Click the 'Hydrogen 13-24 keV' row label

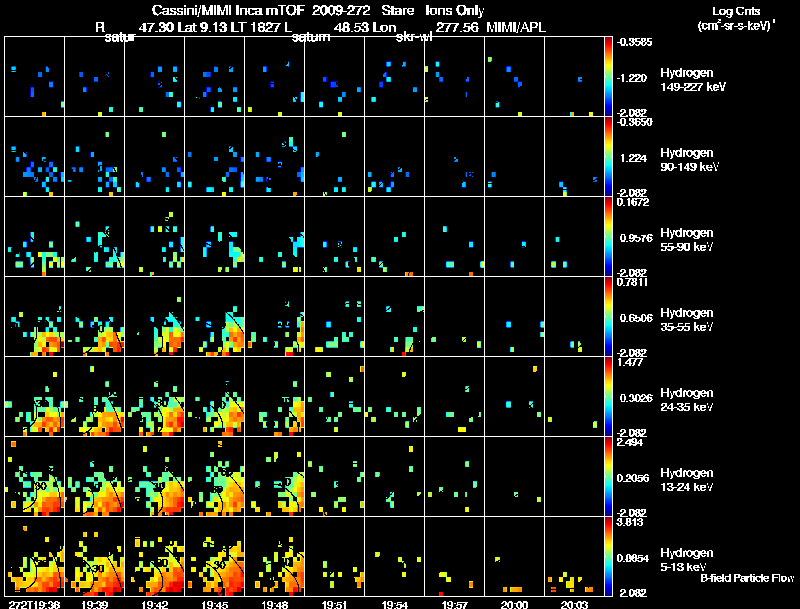(687, 480)
